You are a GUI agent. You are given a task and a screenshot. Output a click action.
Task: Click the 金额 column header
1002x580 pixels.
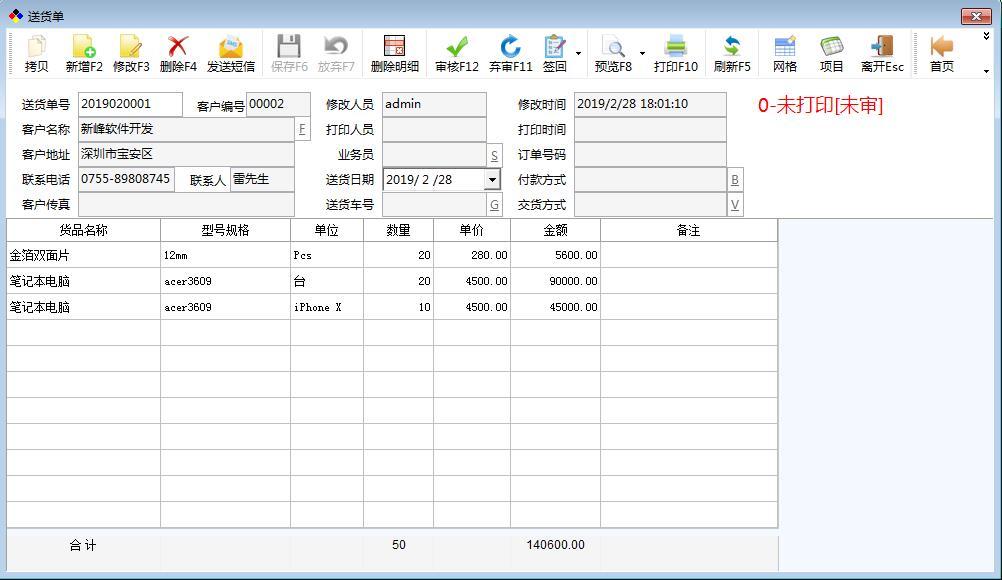click(555, 231)
